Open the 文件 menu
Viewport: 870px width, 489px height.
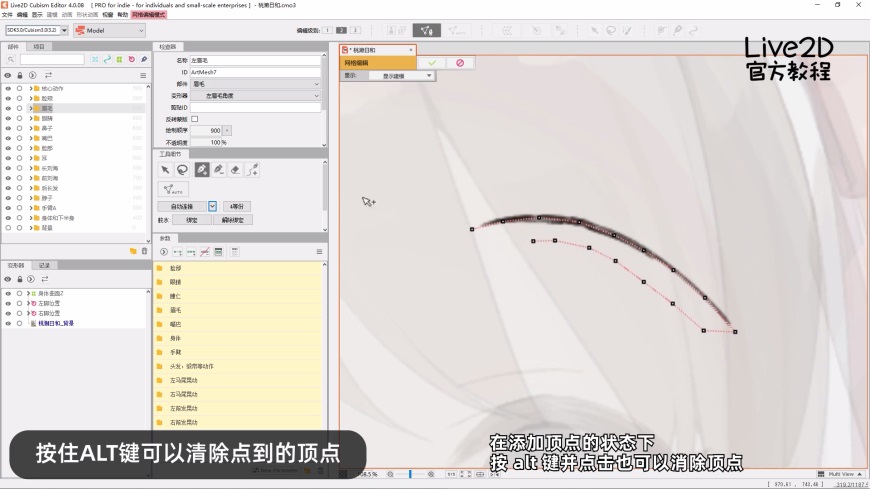(7, 15)
